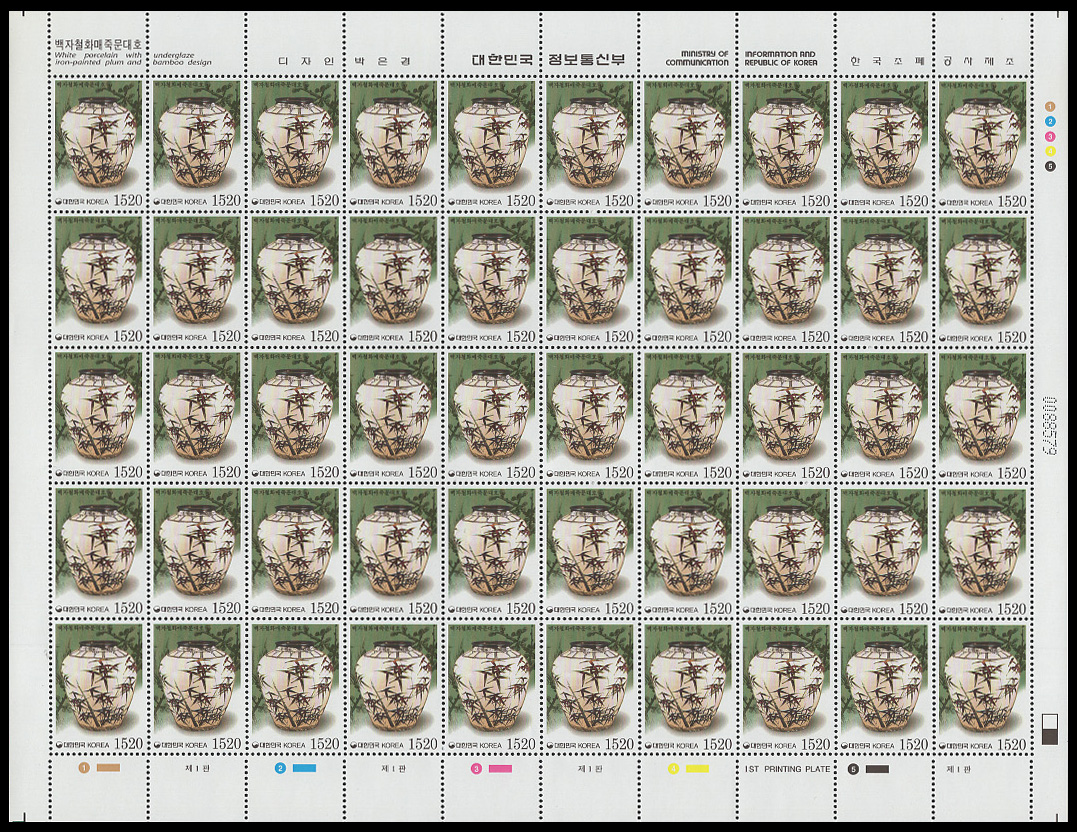Click yellow numbered circle 4 in bottom margin
Image resolution: width=1077 pixels, height=832 pixels.
click(x=673, y=769)
